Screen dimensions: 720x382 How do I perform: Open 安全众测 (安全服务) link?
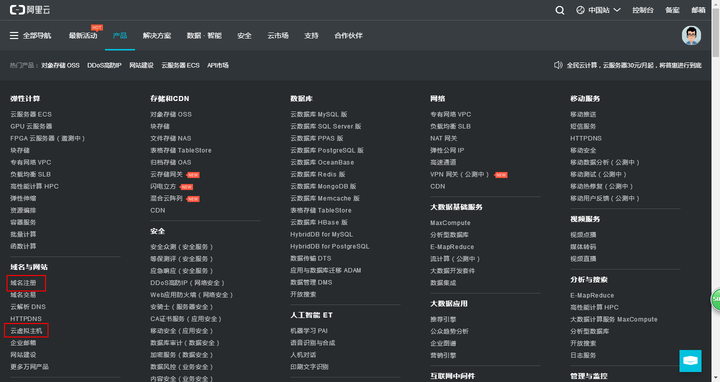click(181, 247)
